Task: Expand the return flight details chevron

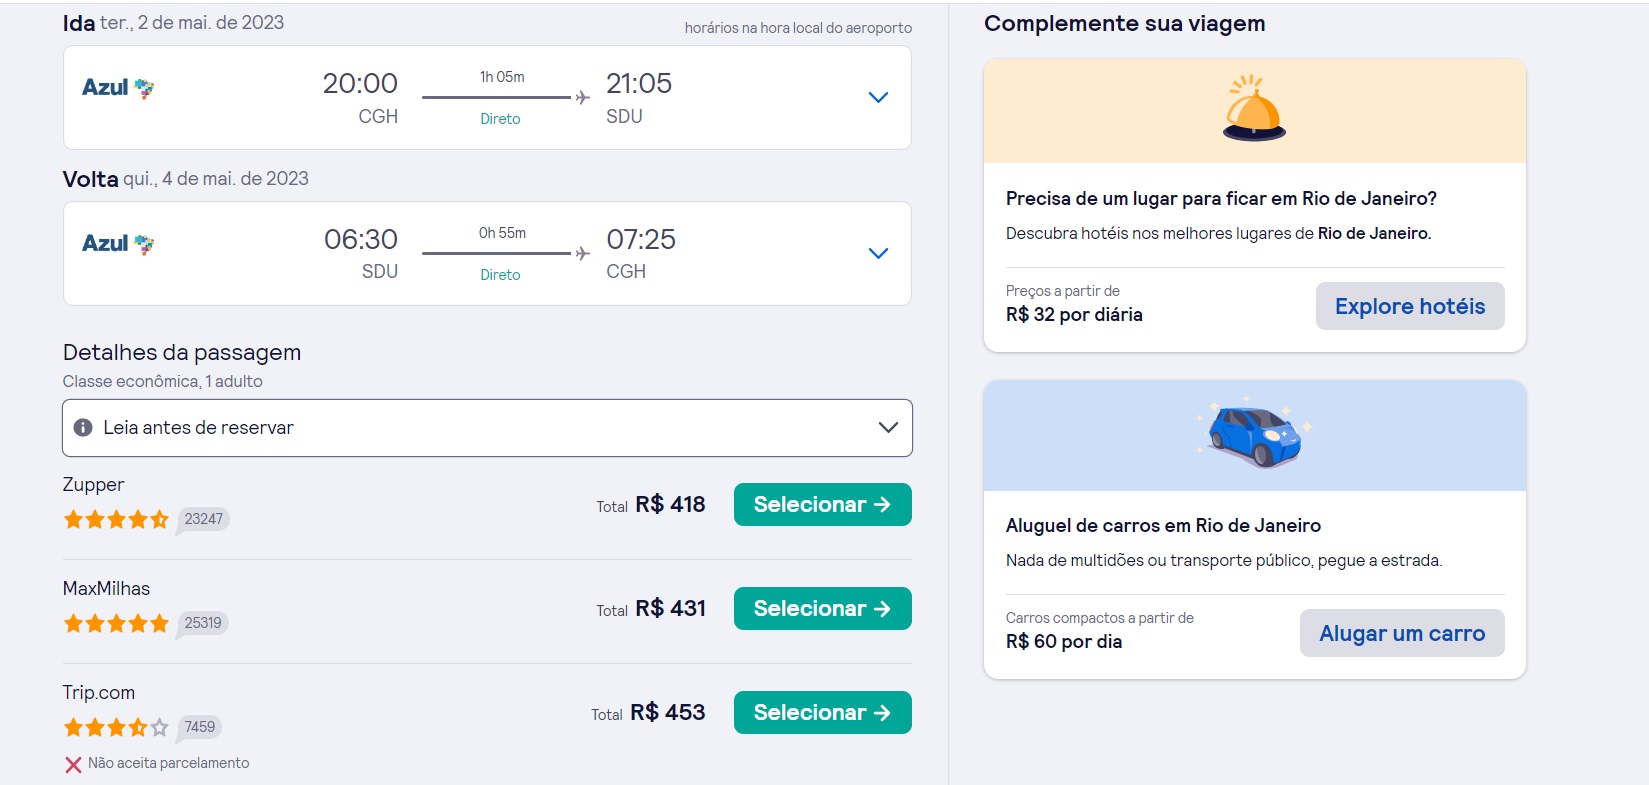Action: pos(878,253)
